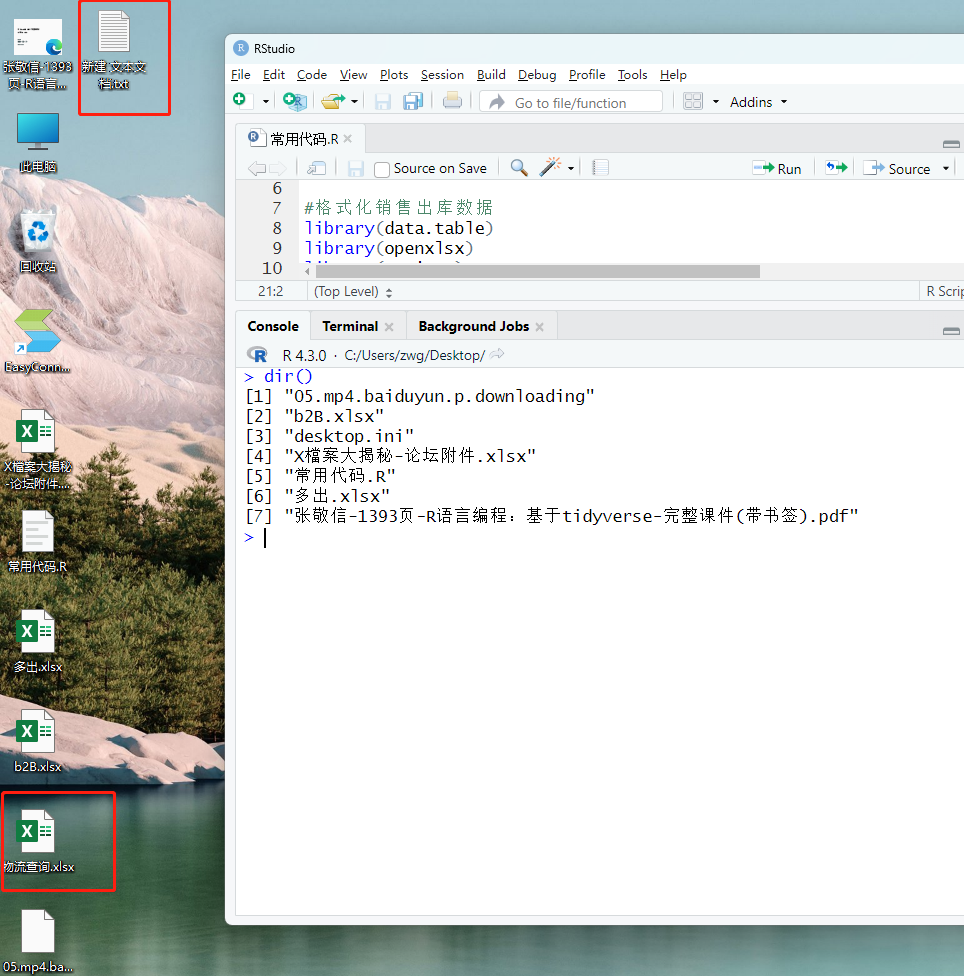Image resolution: width=964 pixels, height=976 pixels.
Task: Open the Profile menu
Action: pyautogui.click(x=587, y=75)
